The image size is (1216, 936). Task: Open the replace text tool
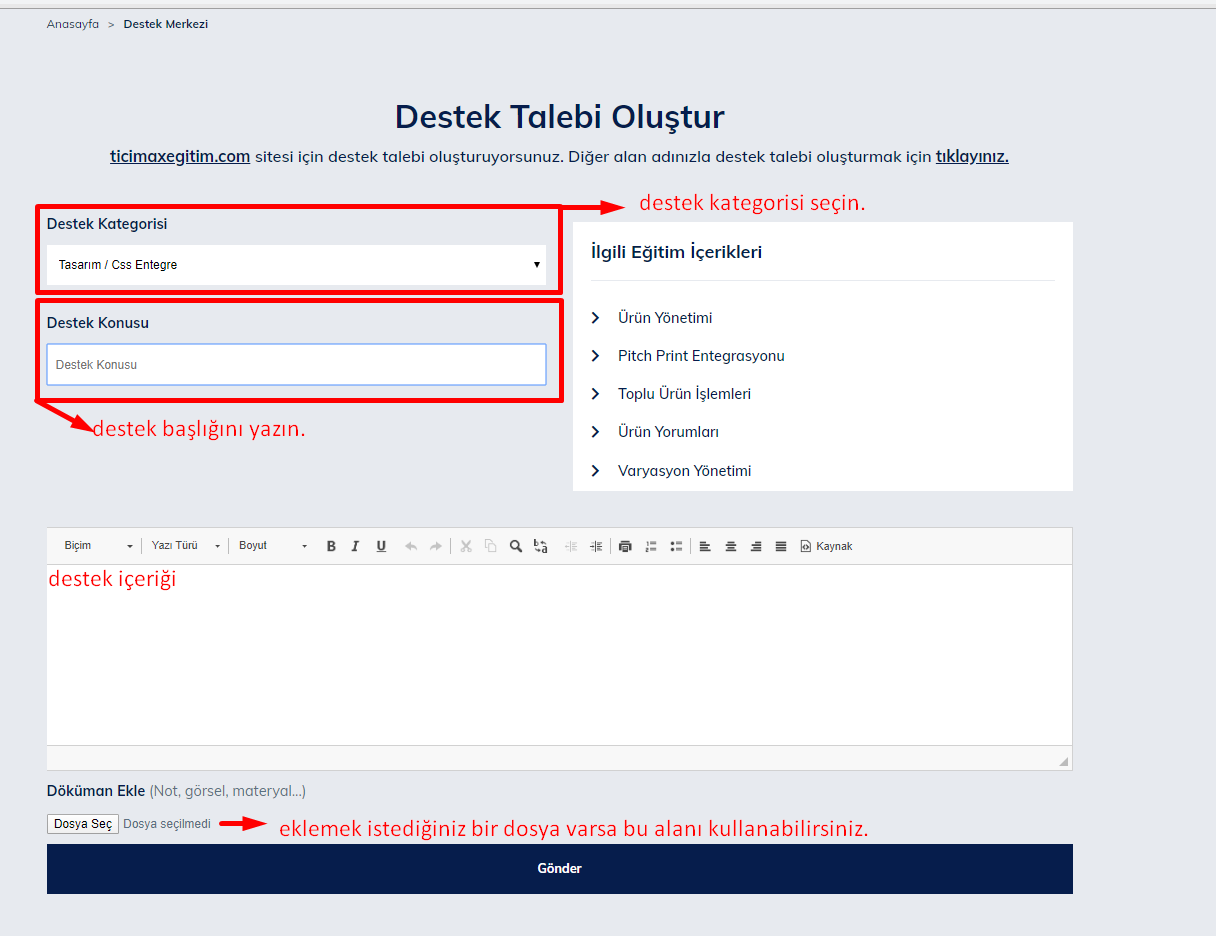pos(541,546)
